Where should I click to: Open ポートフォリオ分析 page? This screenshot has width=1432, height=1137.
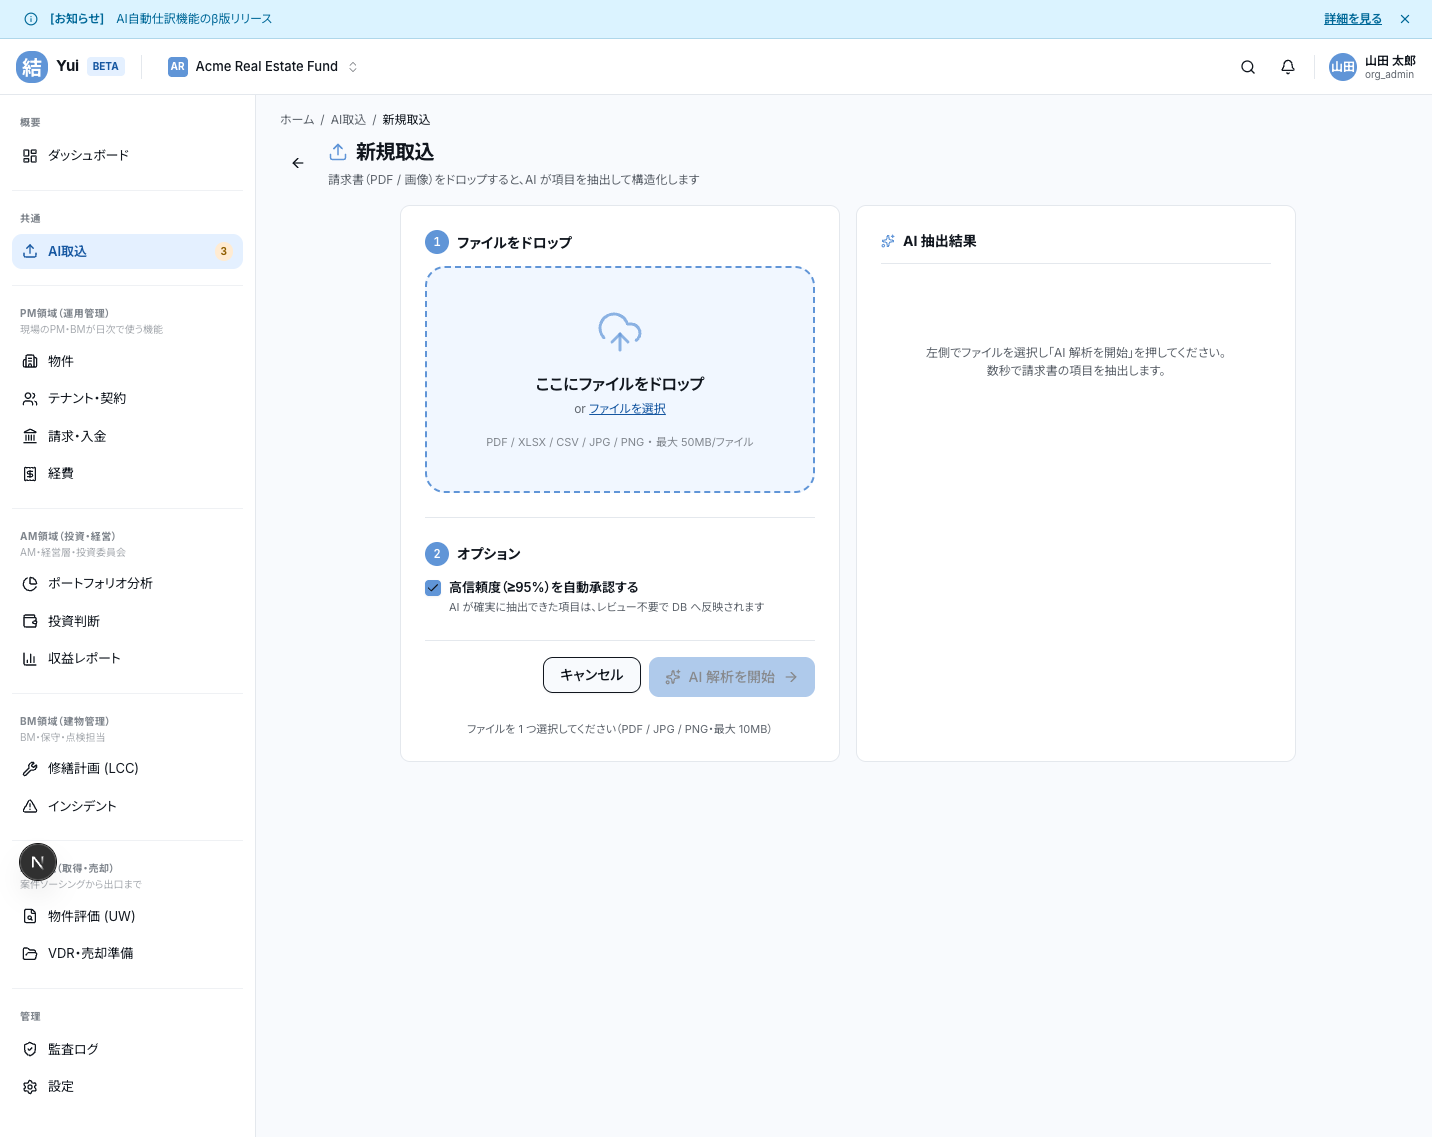[x=127, y=584]
